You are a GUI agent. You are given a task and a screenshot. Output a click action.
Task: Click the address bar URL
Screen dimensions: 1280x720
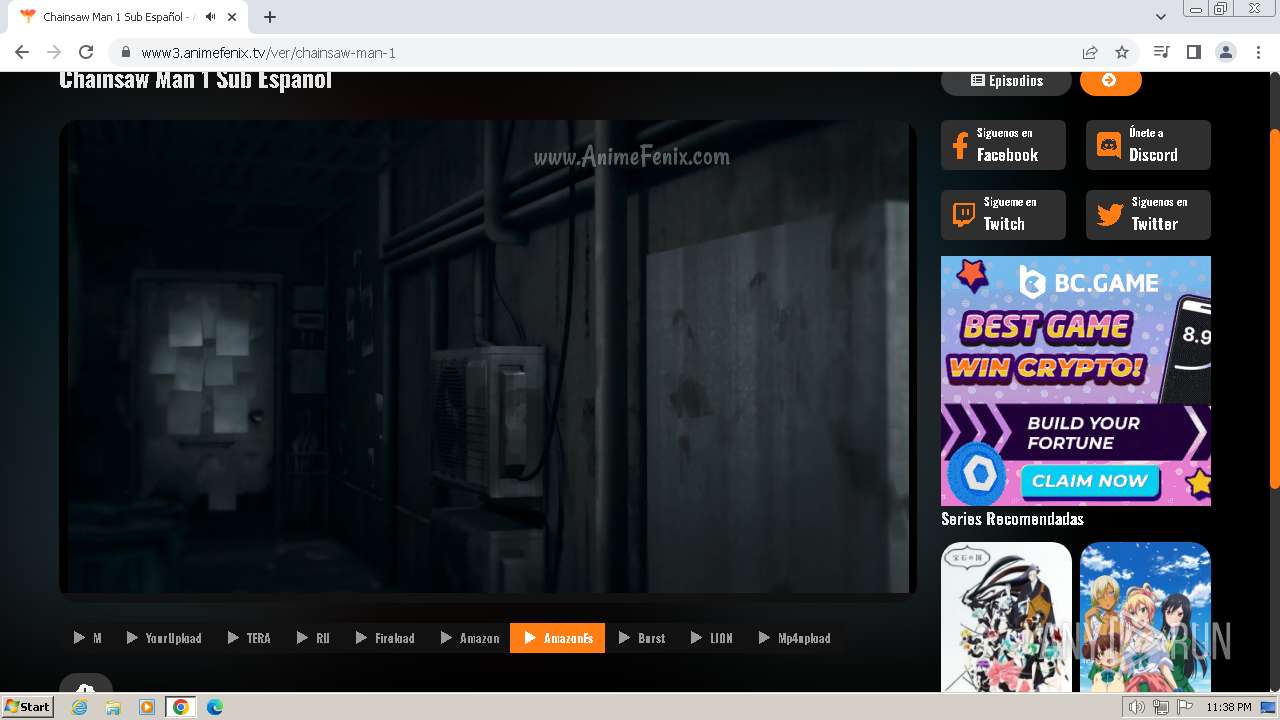[x=268, y=52]
